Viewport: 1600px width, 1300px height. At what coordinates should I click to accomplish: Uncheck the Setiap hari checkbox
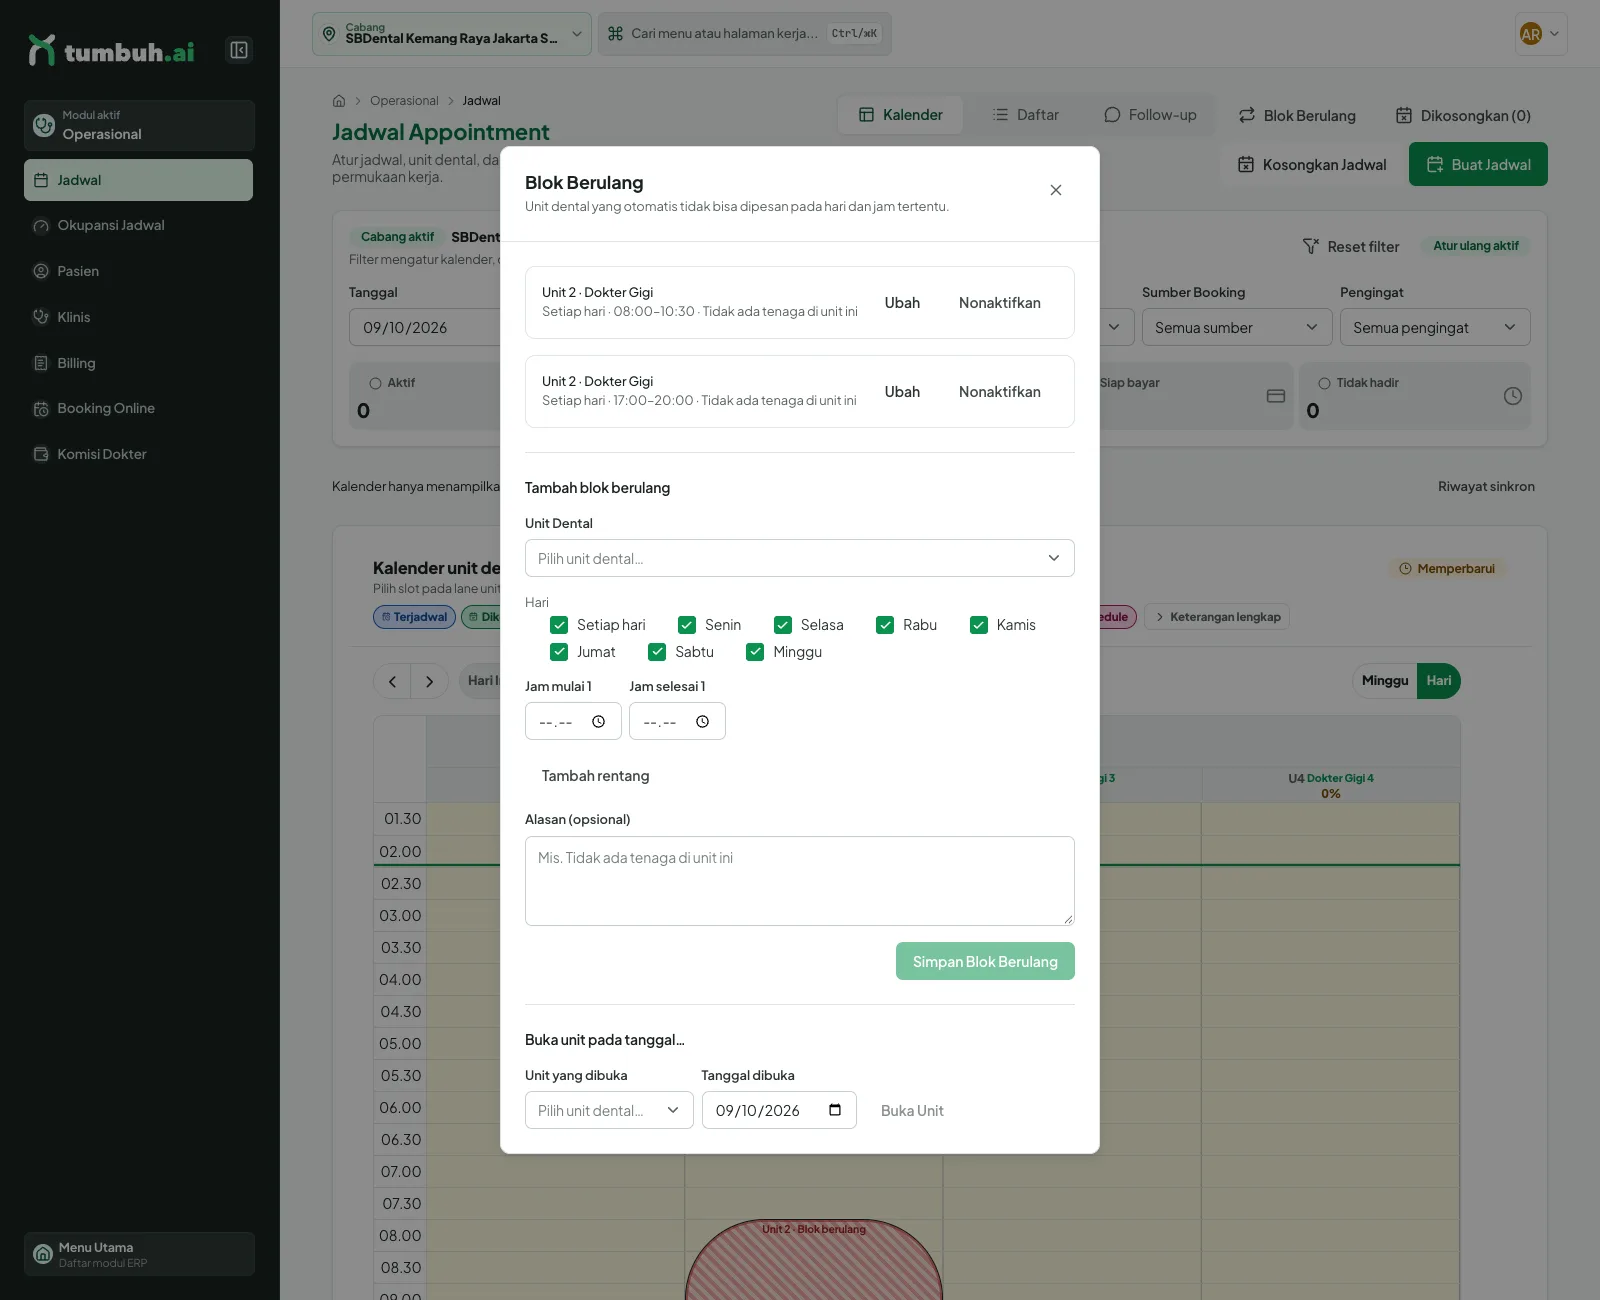(559, 625)
